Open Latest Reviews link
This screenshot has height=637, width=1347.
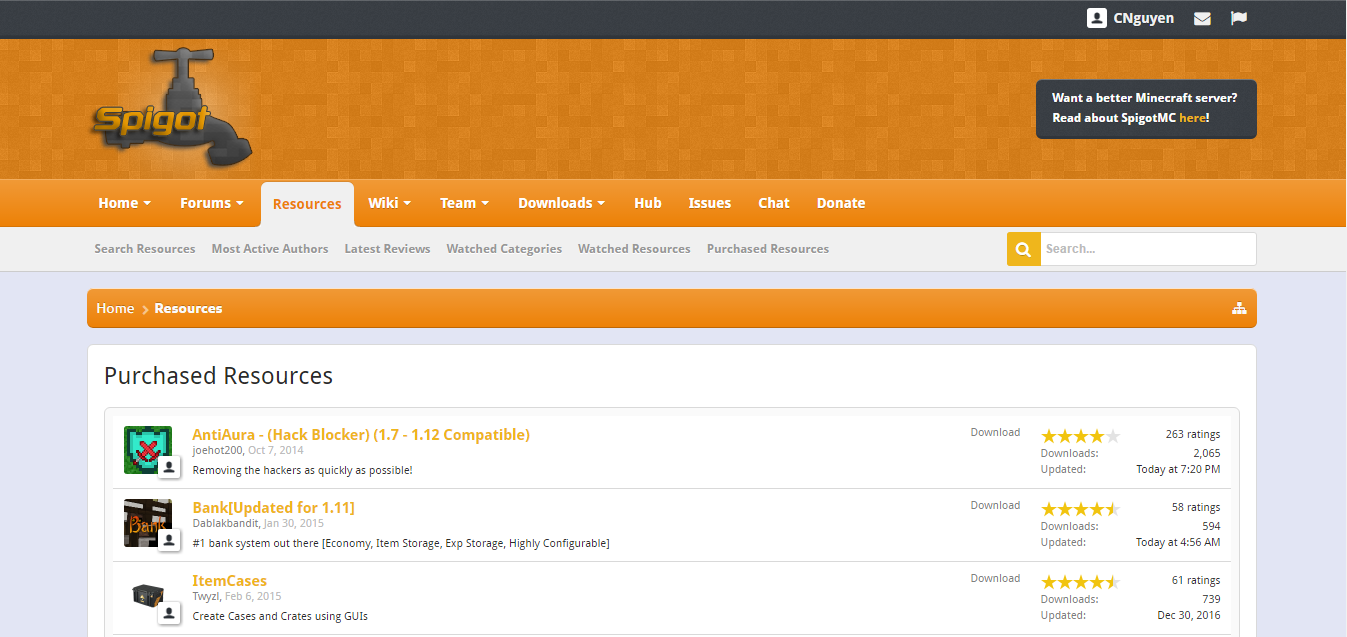pos(387,249)
